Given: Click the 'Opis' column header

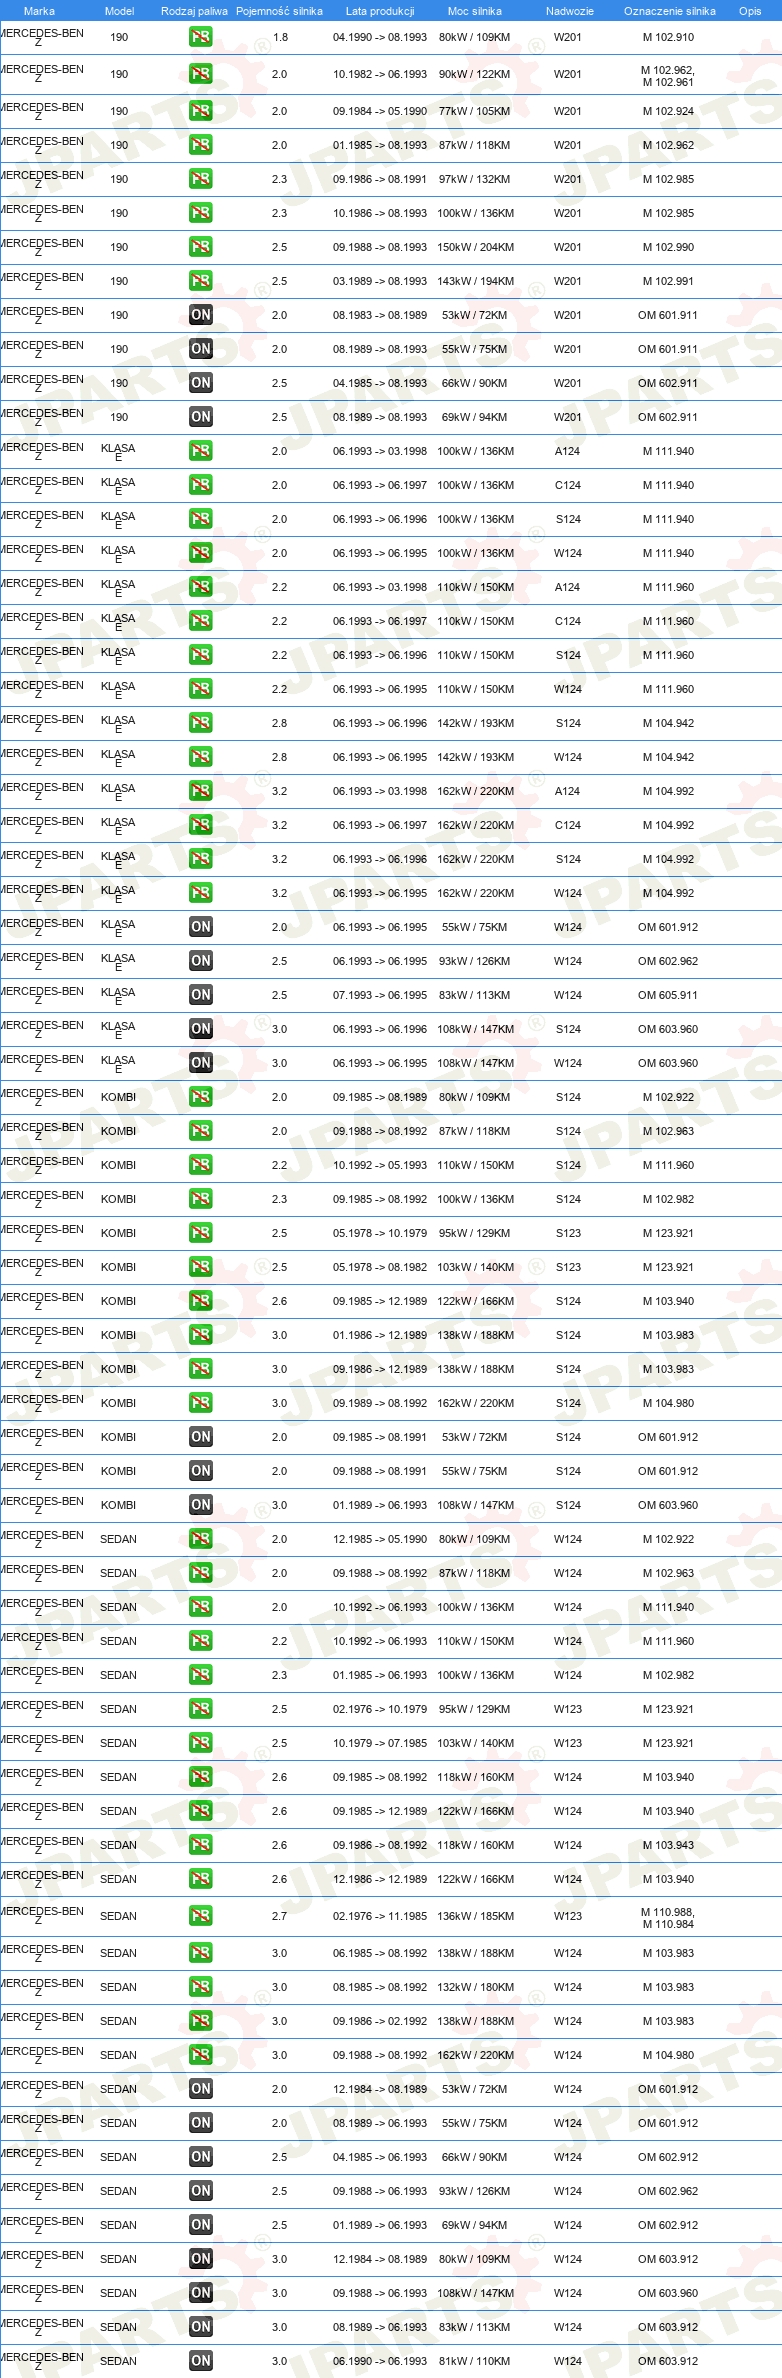Looking at the screenshot, I should pos(750,11).
